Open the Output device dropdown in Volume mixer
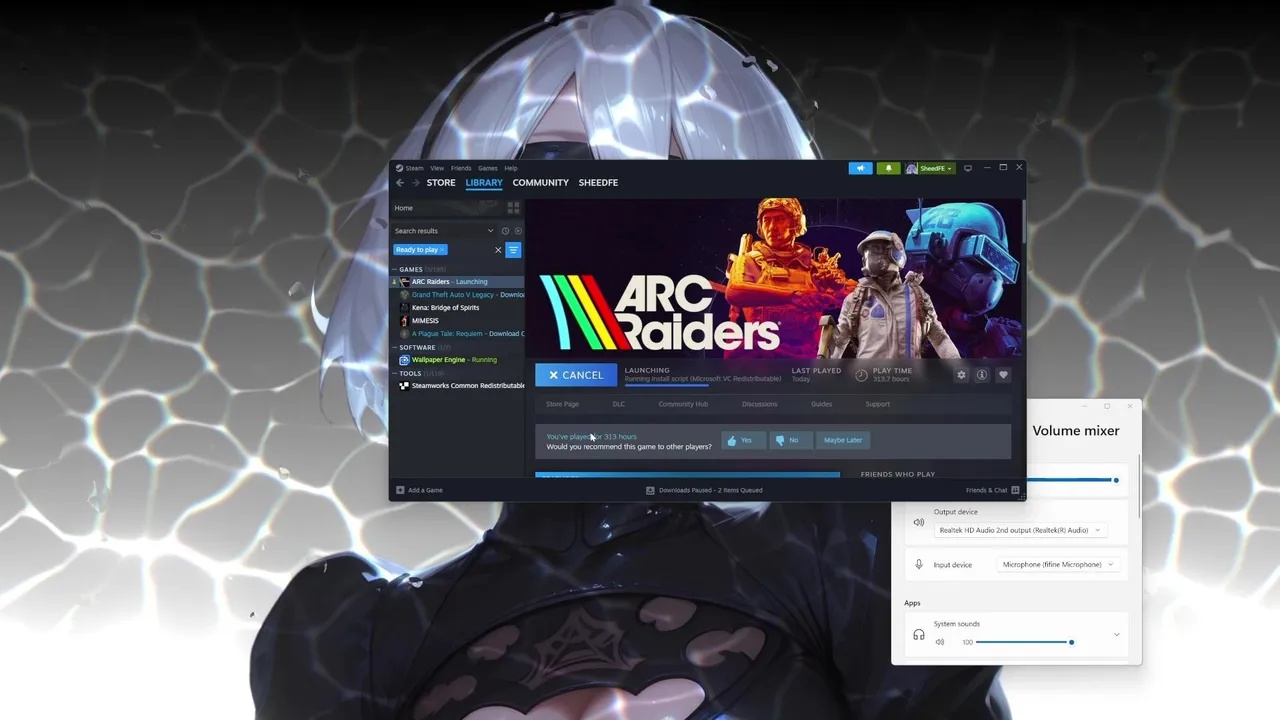The image size is (1280, 720). (x=1021, y=530)
